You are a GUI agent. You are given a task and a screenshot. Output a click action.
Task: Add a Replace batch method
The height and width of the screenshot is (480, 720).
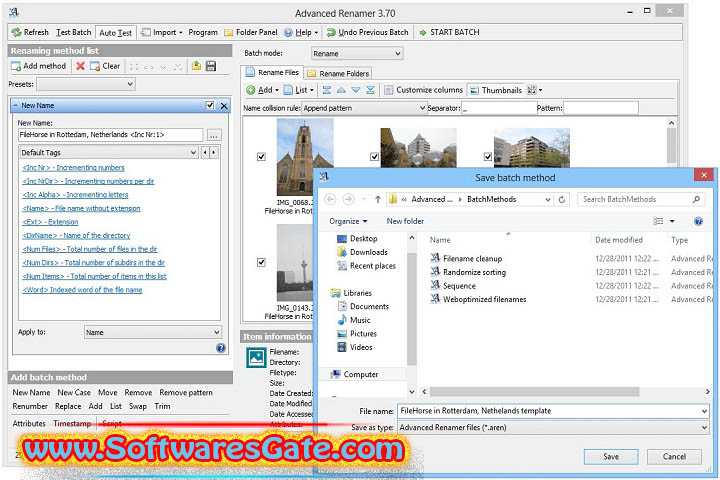(68, 406)
